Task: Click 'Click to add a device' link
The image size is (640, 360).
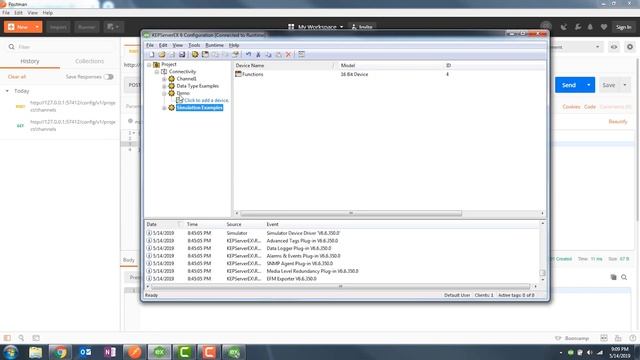Action: (x=207, y=100)
